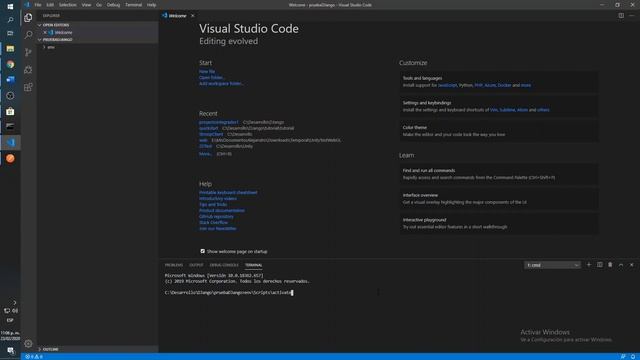Image resolution: width=640 pixels, height=360 pixels.
Task: Open the Terminal menu
Action: 133,5
